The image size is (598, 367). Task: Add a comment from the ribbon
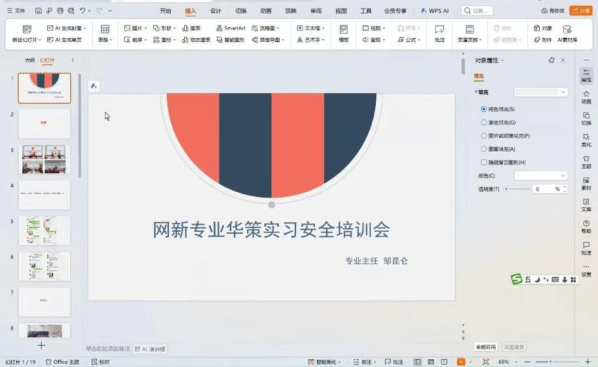click(x=439, y=33)
